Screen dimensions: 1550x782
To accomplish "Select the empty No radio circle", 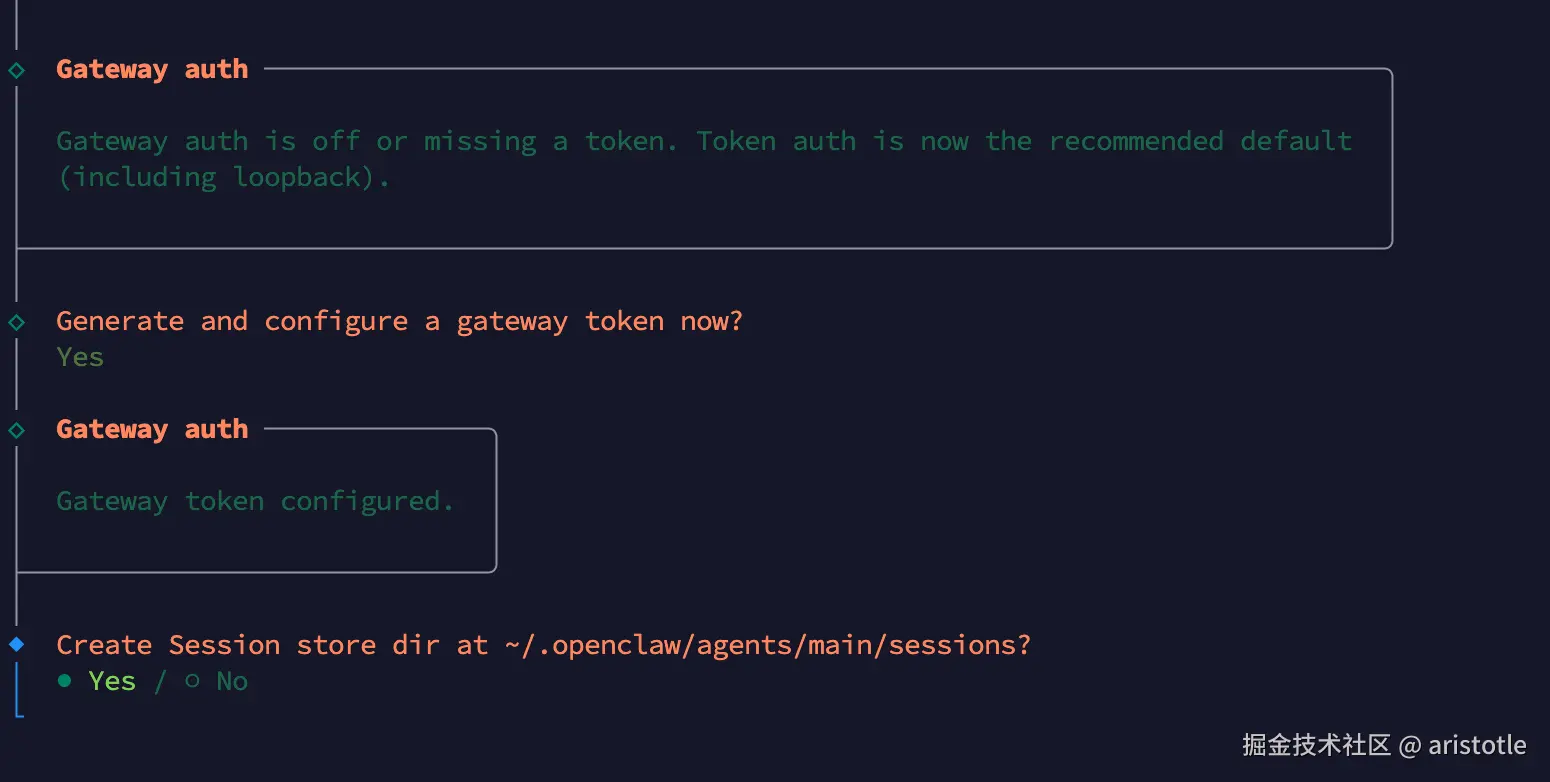I will [x=193, y=681].
